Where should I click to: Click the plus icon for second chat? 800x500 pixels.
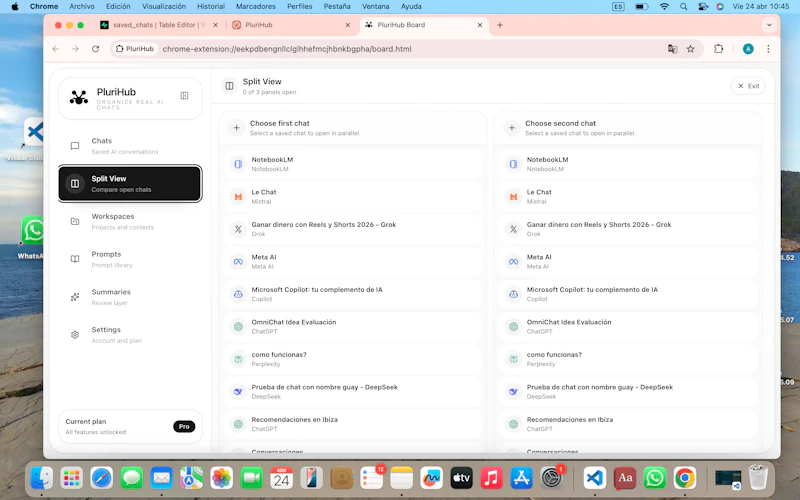click(511, 128)
